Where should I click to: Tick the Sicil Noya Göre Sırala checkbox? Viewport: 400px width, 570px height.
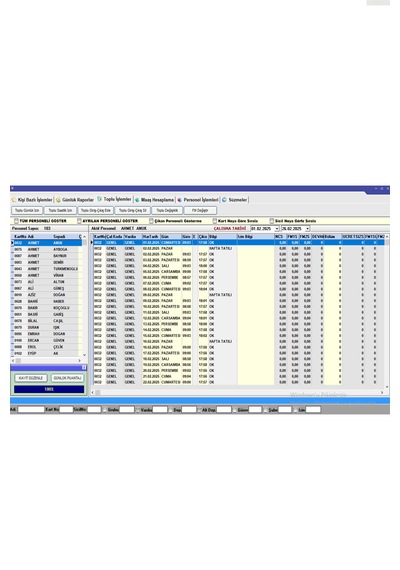[x=272, y=221]
